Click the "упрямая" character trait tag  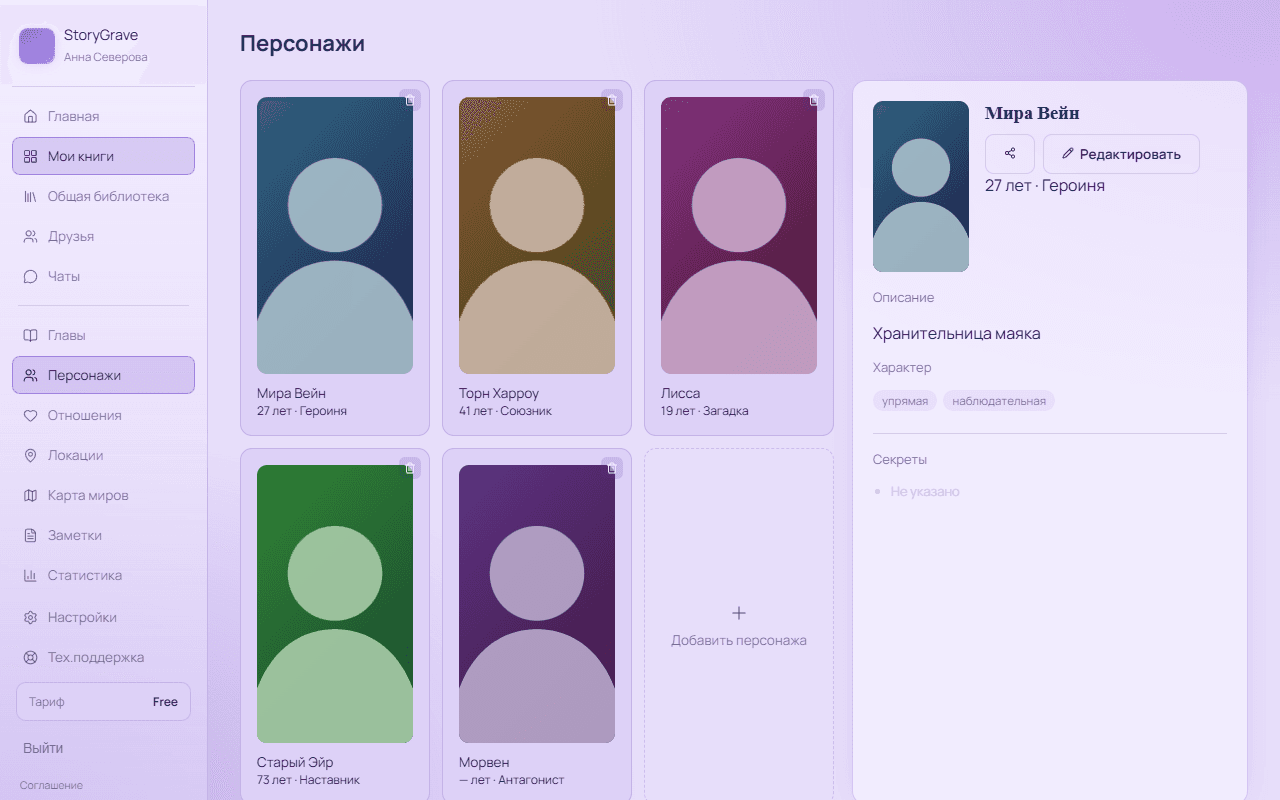905,401
